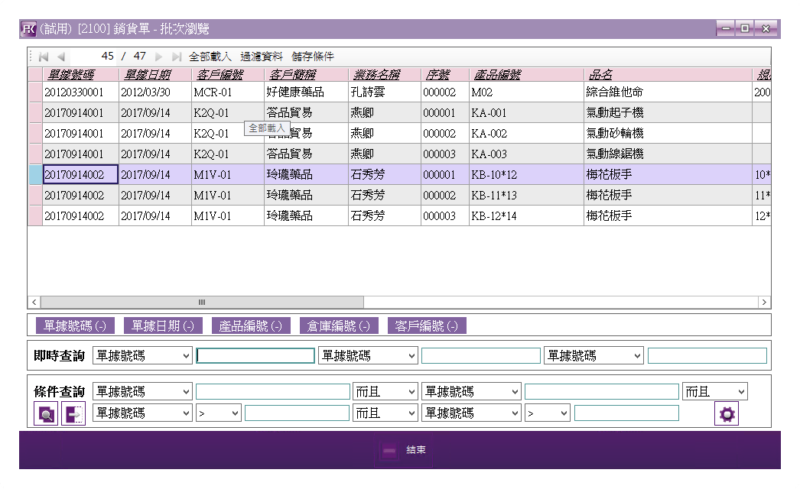Sort by 序號 column header
The image size is (800, 489).
[x=445, y=75]
